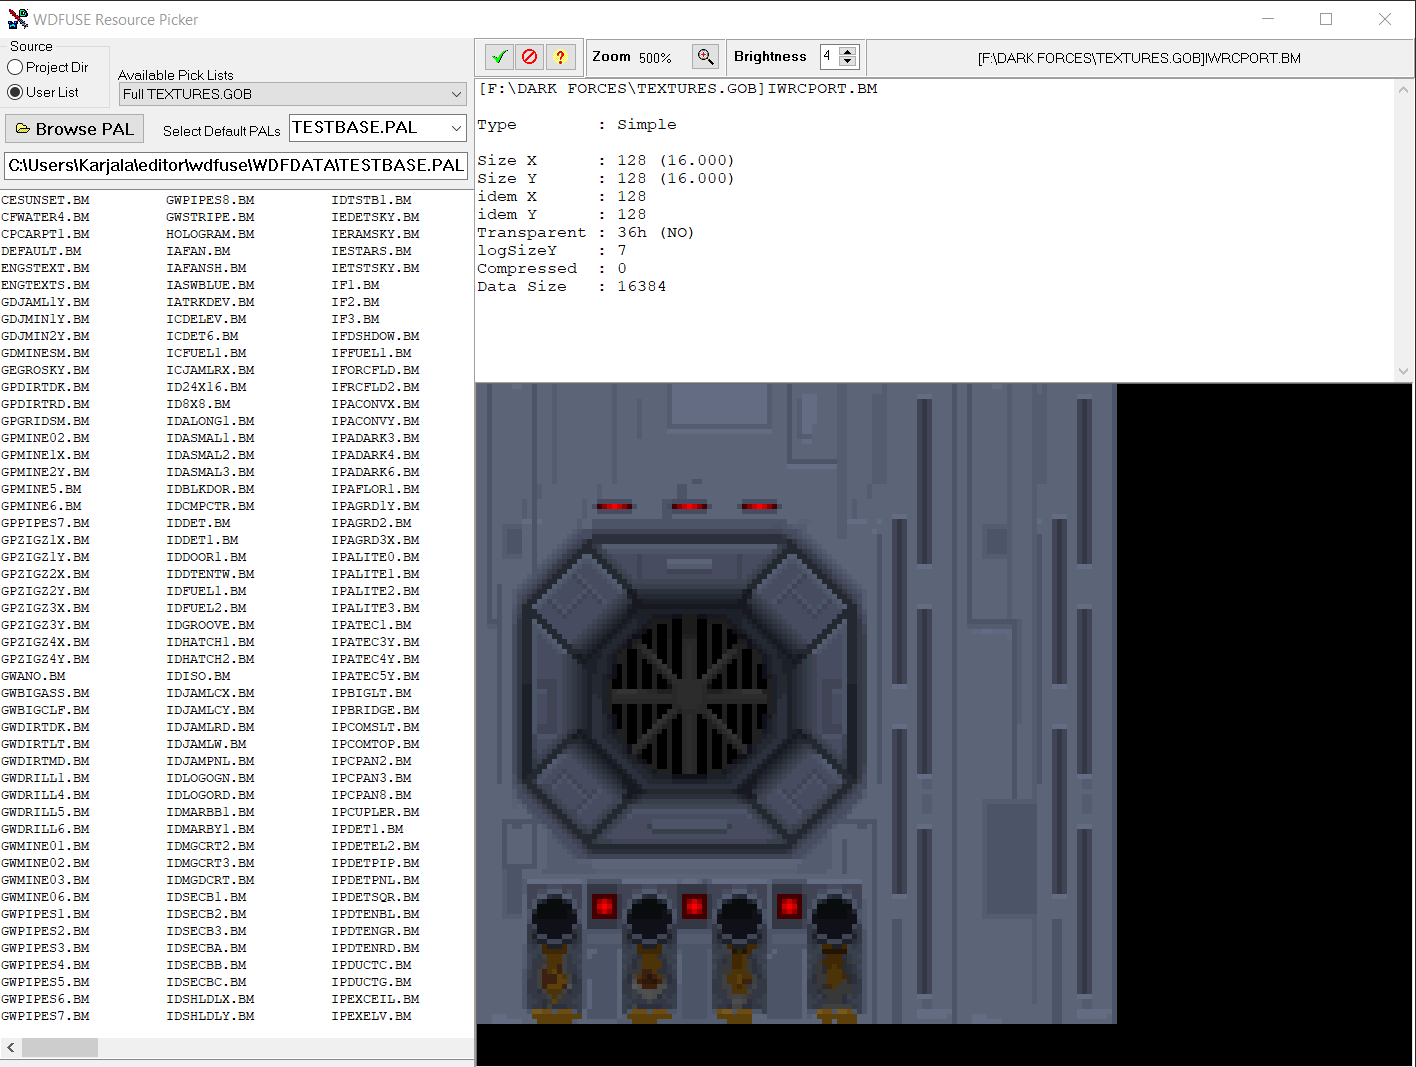Click the PAL file path field
This screenshot has height=1067, width=1416.
[x=236, y=165]
